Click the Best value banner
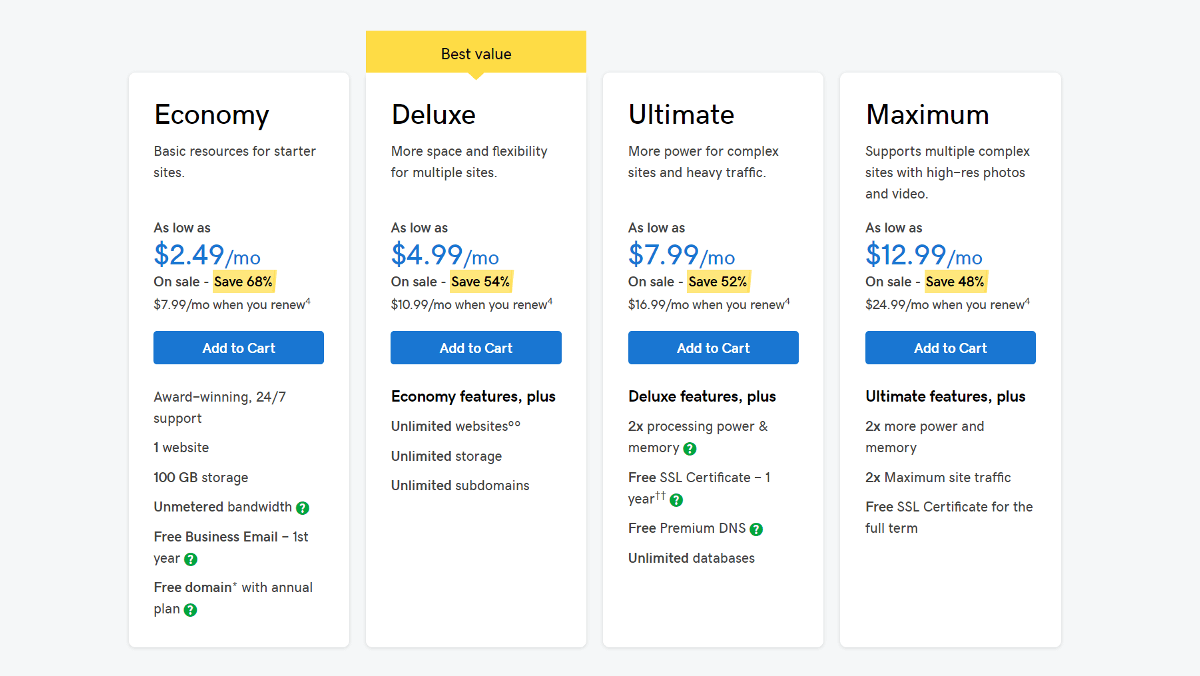 [x=476, y=54]
